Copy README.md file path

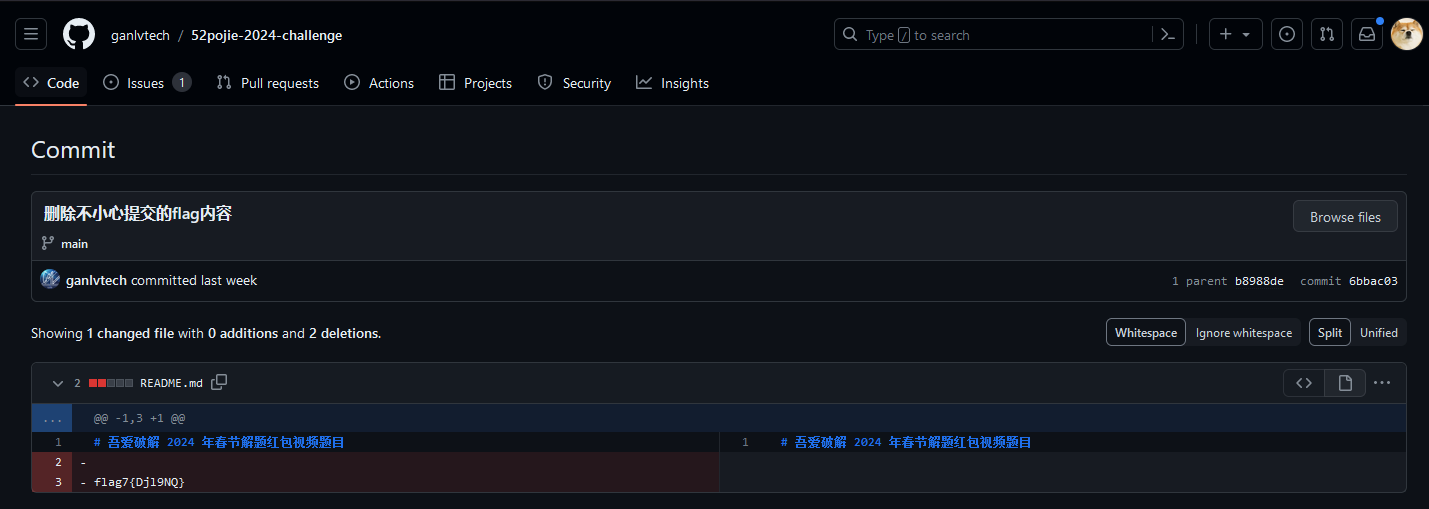219,382
